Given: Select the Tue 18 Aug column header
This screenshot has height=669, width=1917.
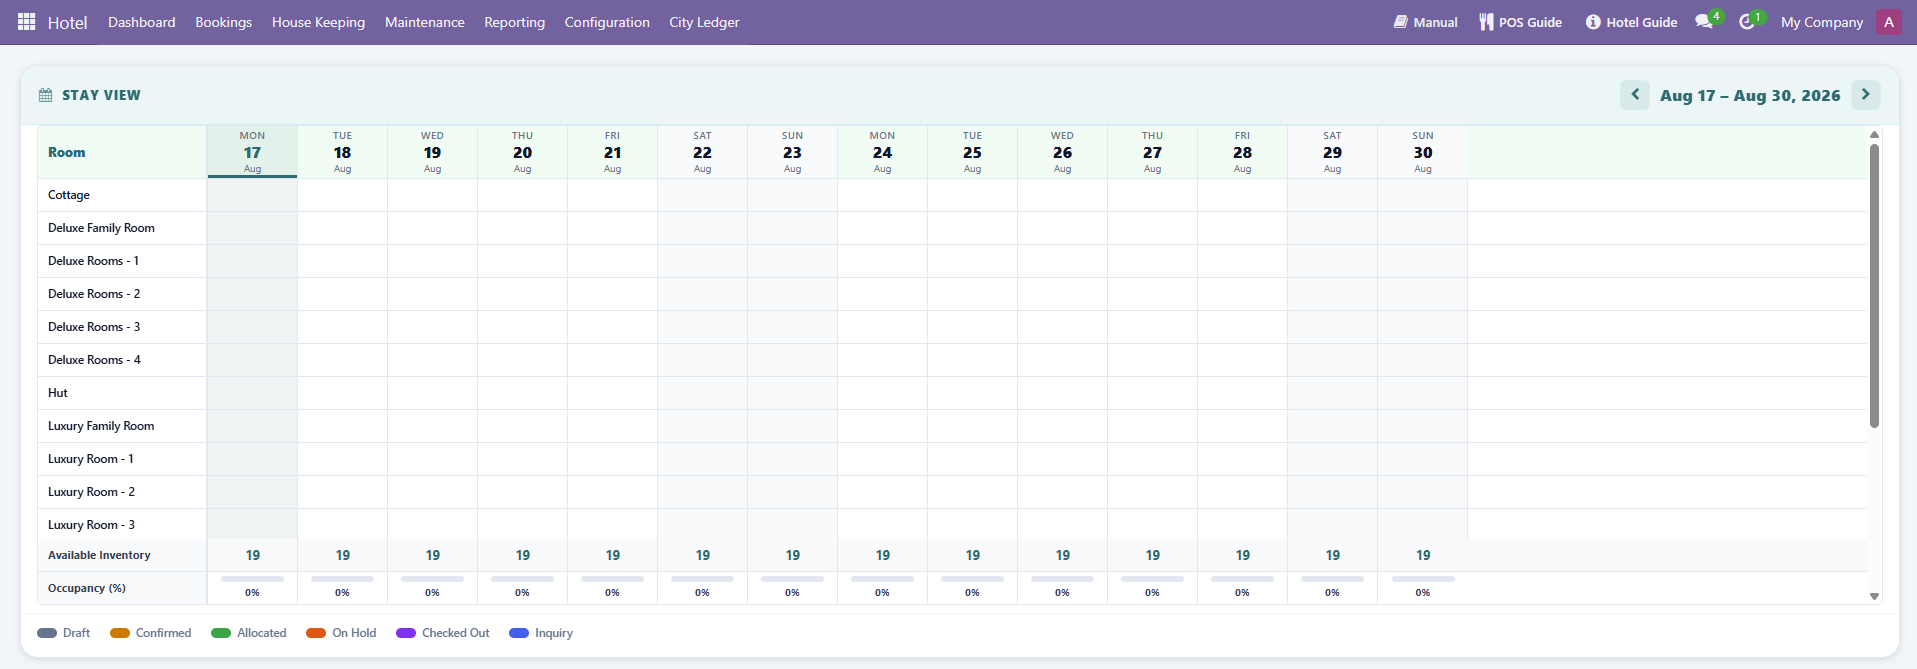Looking at the screenshot, I should click(x=342, y=152).
